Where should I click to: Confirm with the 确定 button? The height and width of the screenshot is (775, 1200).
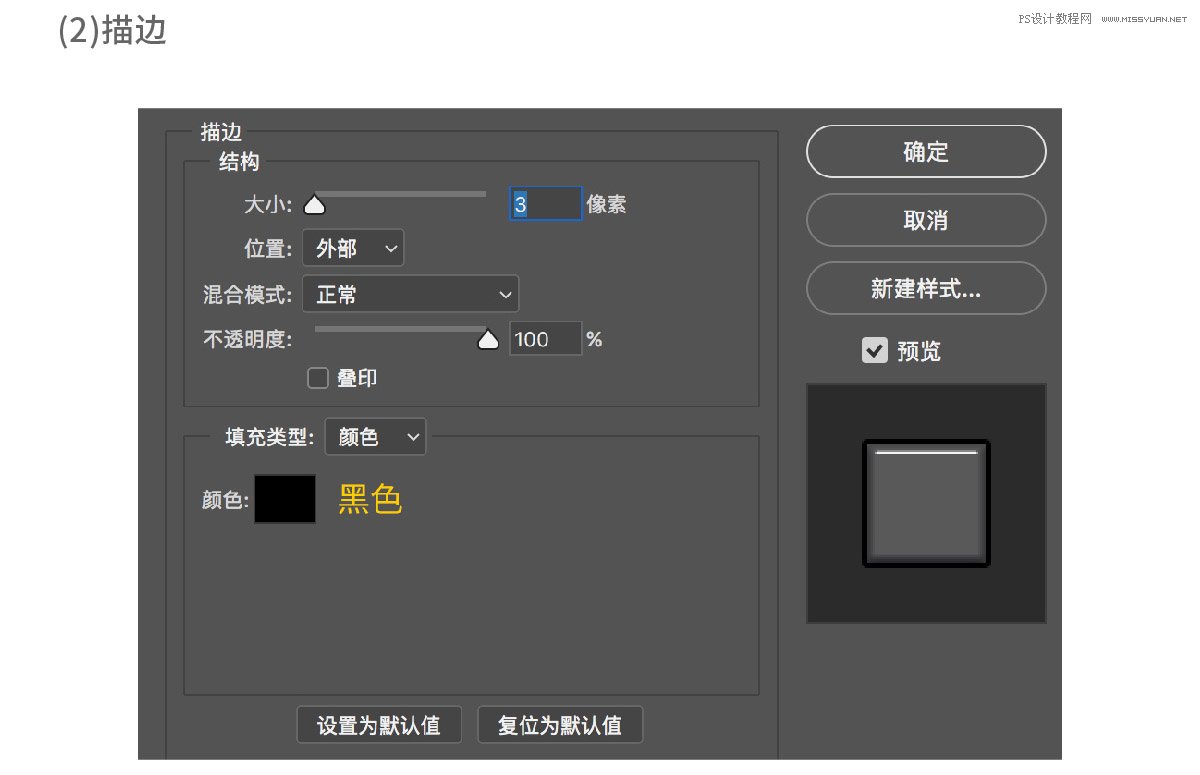[x=925, y=152]
